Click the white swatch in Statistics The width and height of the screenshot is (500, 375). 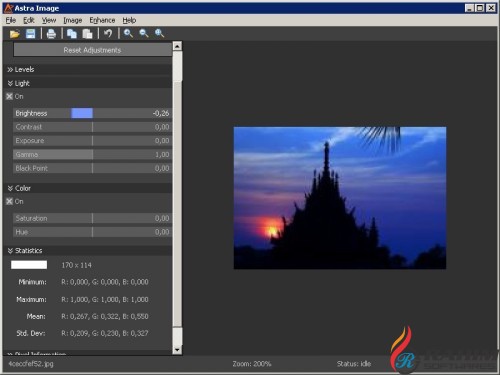[x=29, y=265]
